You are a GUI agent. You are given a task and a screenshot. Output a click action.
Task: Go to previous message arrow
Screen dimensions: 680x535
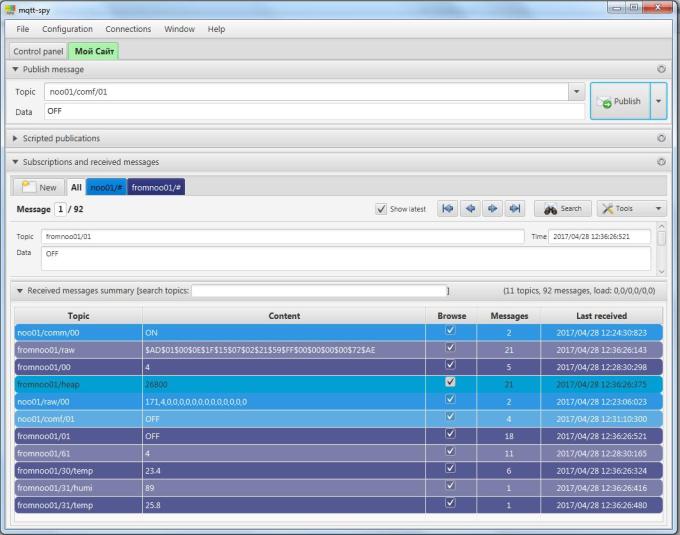point(470,209)
